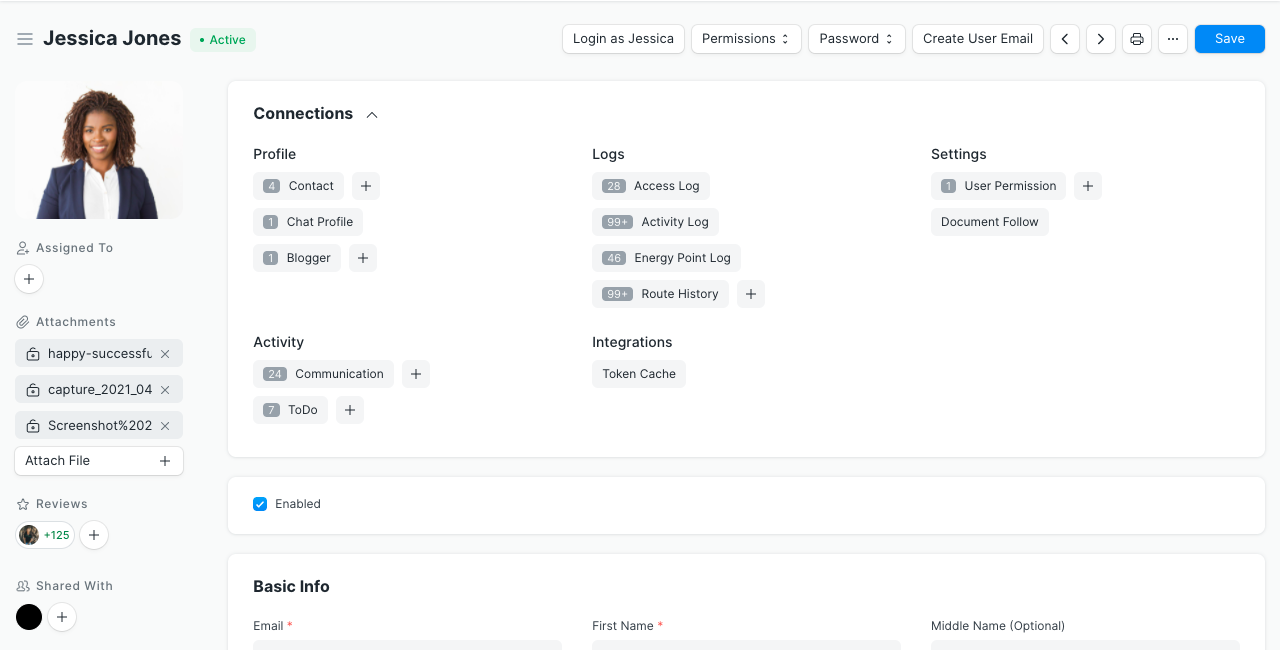Click plus icon next to User Permission
1280x650 pixels.
click(1088, 186)
